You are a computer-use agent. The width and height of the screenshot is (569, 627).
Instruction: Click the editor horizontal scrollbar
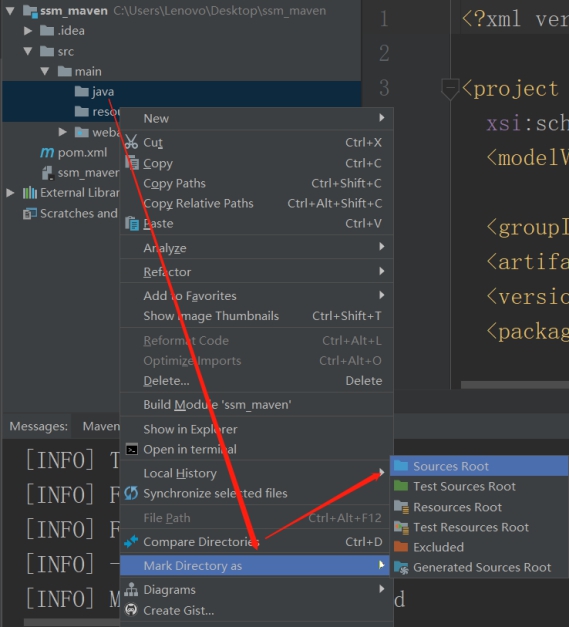[x=515, y=385]
